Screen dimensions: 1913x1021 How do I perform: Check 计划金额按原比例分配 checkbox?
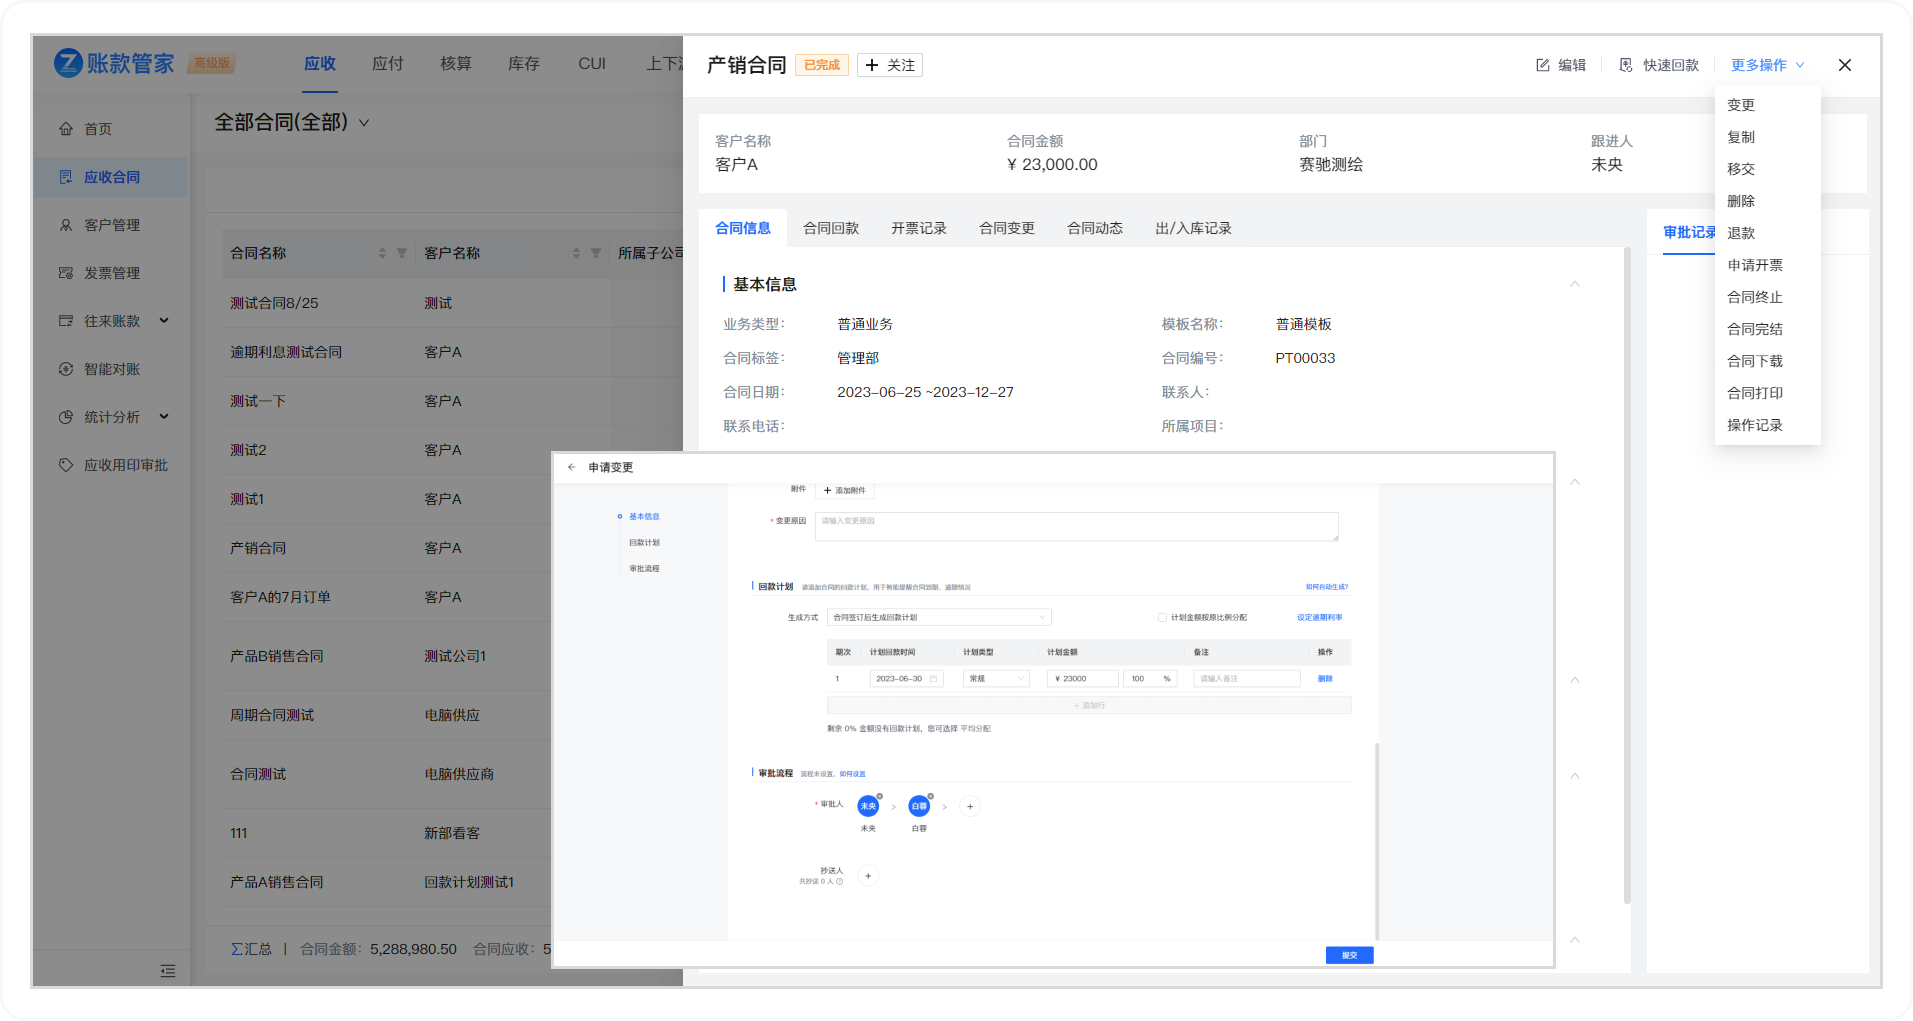(1162, 618)
